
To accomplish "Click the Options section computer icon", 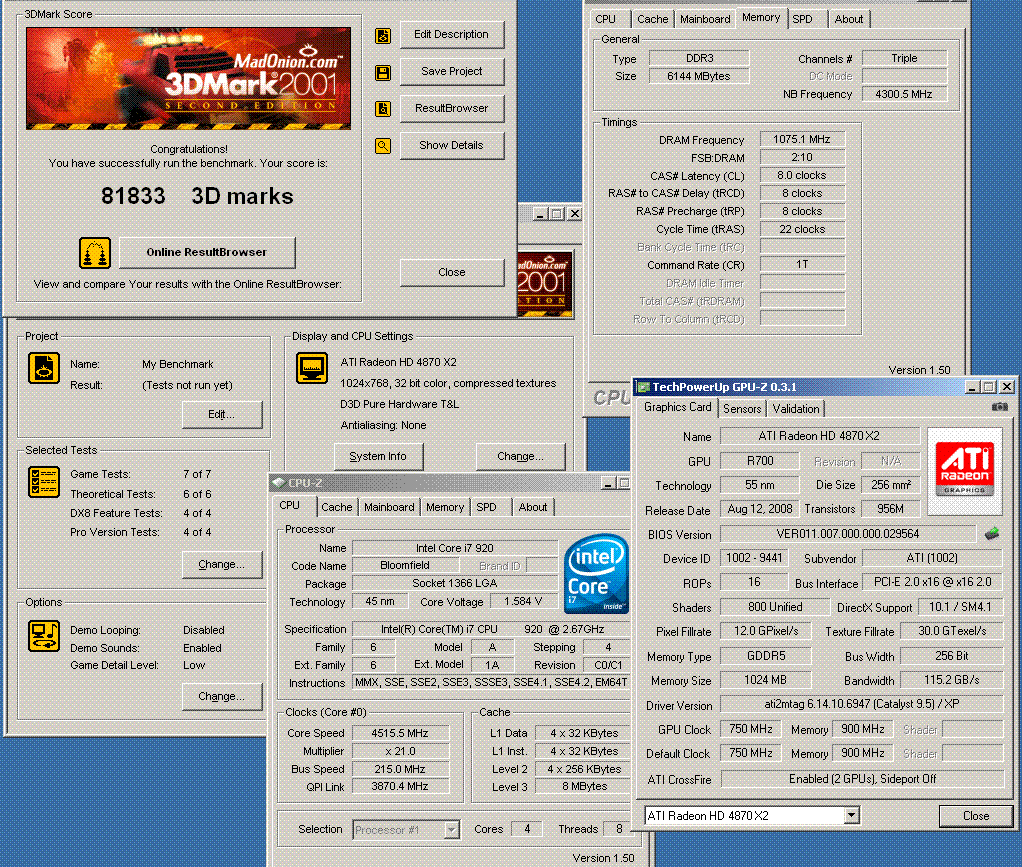I will coord(44,636).
